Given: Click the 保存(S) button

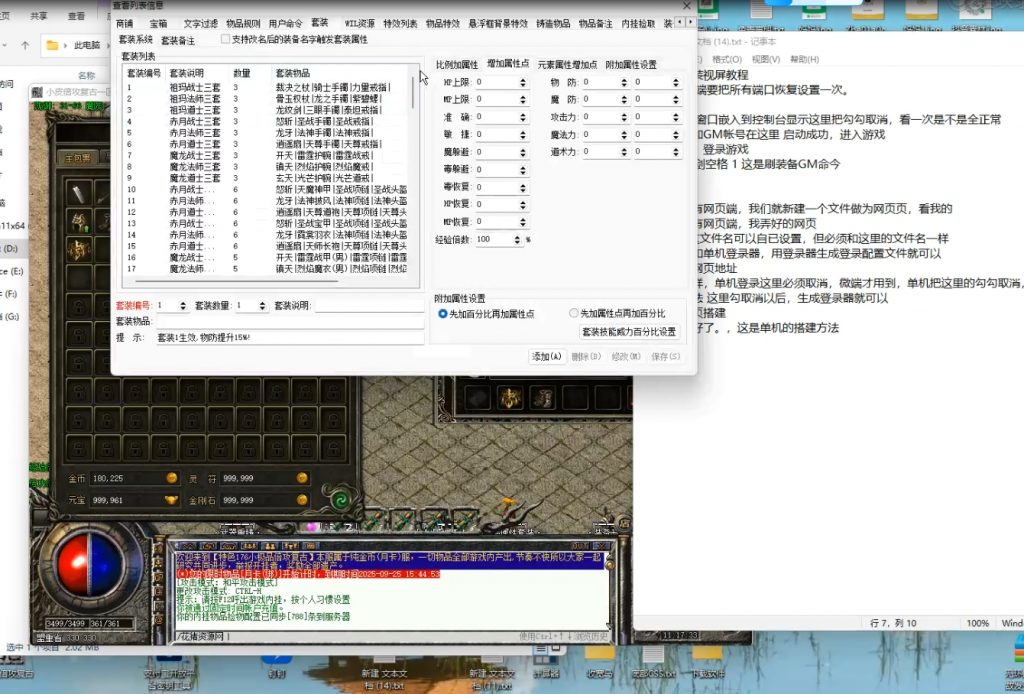Looking at the screenshot, I should (665, 356).
